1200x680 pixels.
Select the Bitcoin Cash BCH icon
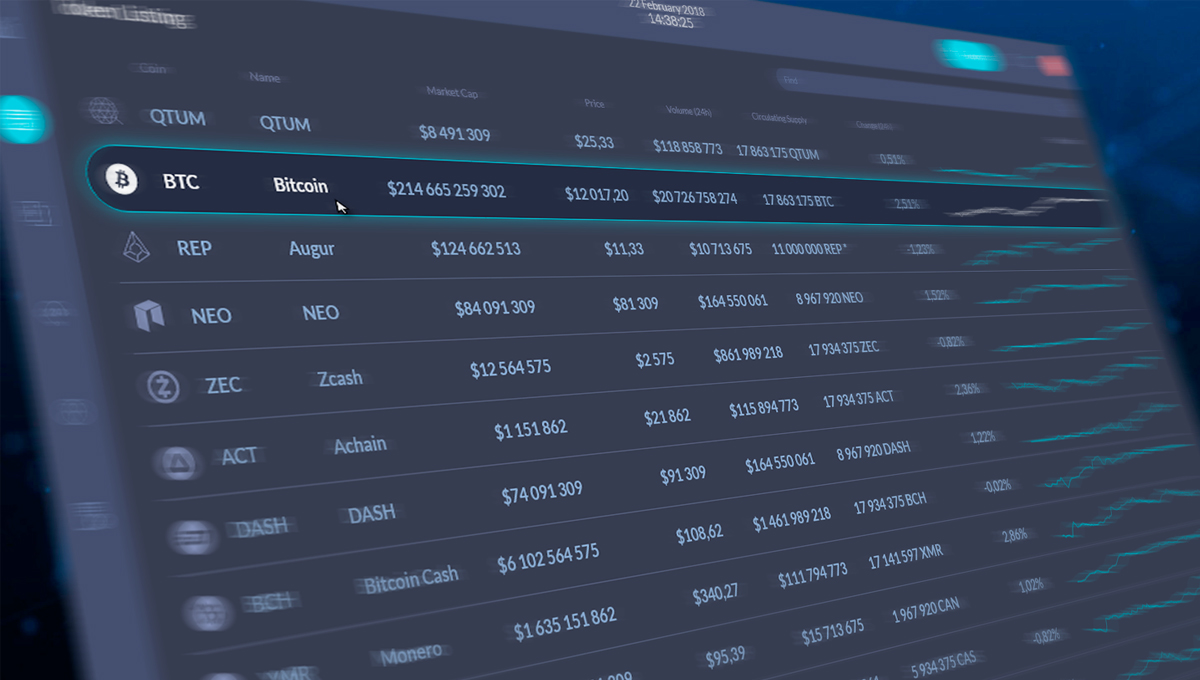(x=207, y=611)
